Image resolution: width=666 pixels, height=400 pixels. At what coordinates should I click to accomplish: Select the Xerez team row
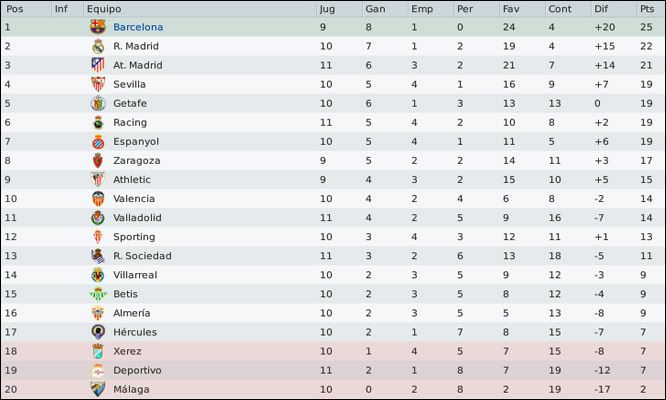pyautogui.click(x=333, y=352)
